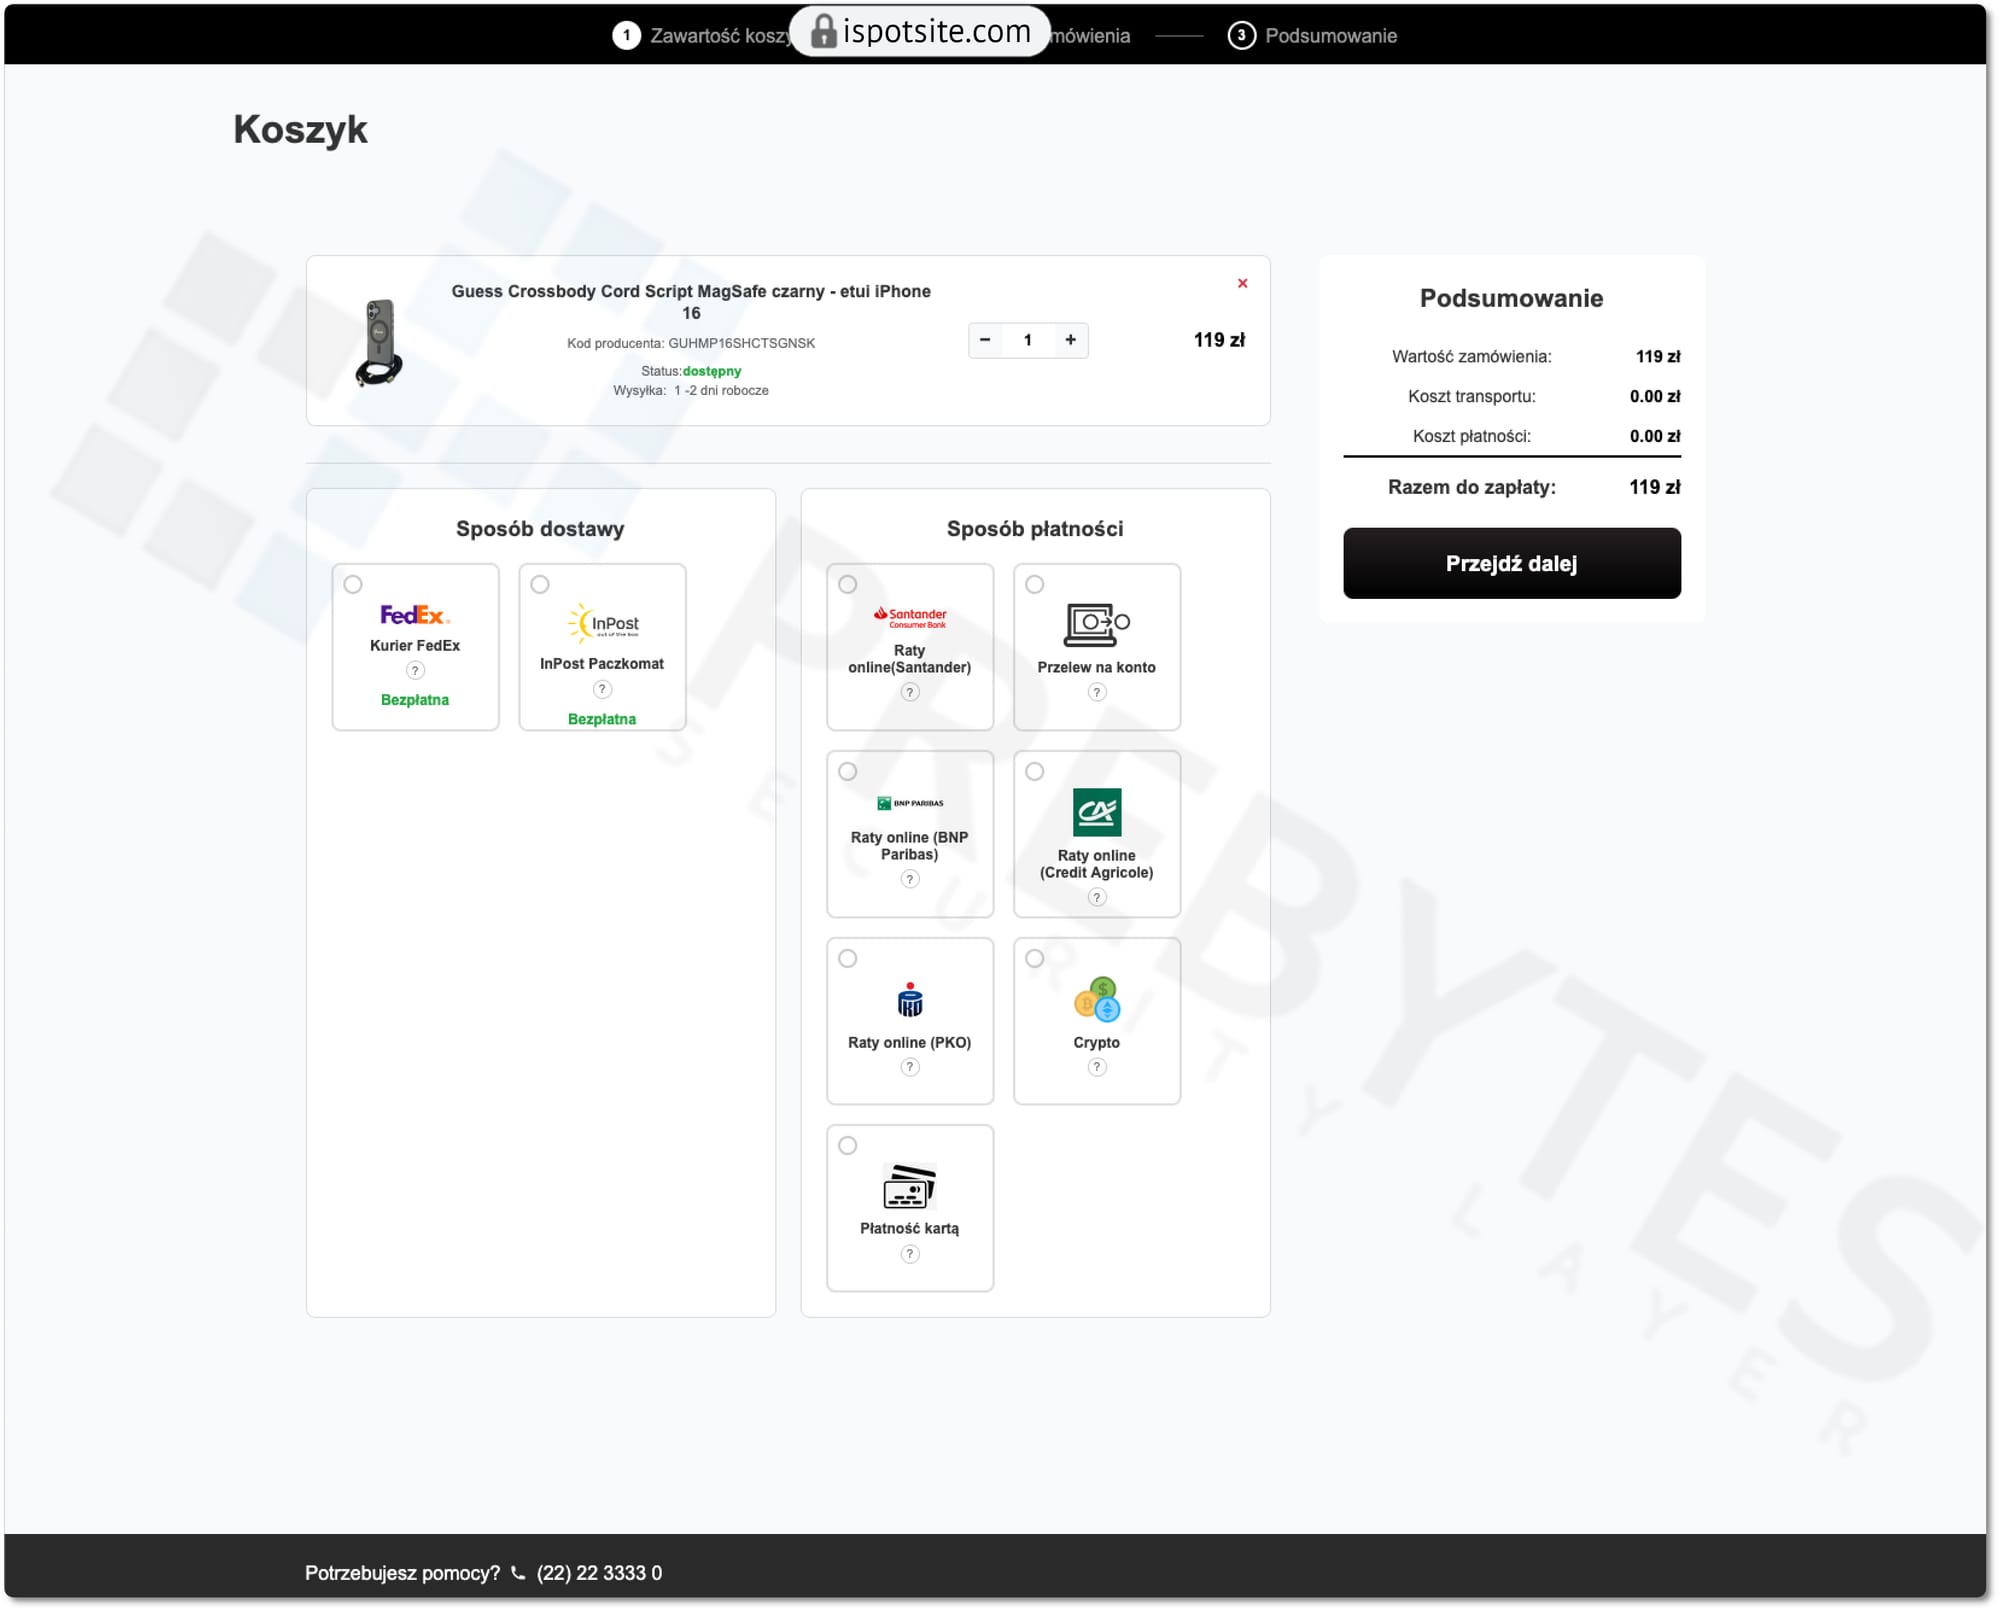Click the Crypto coins icon
The width and height of the screenshot is (2000, 1611).
[1096, 1000]
